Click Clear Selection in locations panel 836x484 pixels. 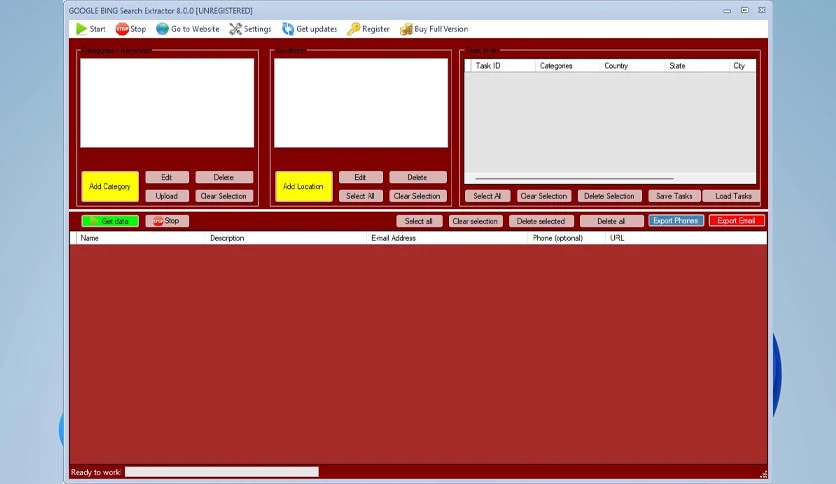click(417, 196)
